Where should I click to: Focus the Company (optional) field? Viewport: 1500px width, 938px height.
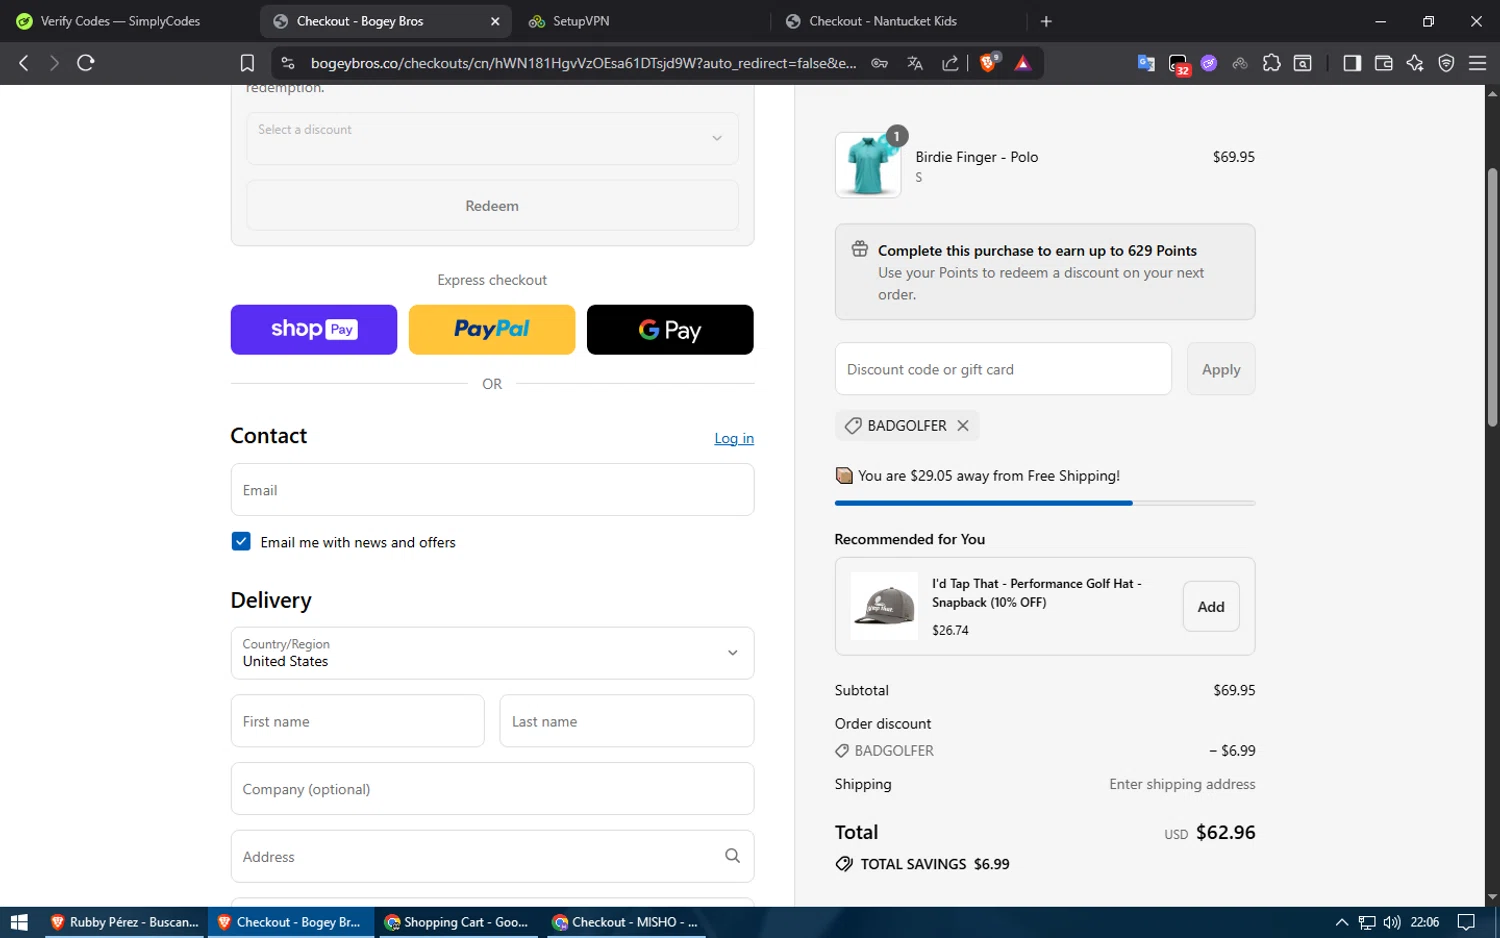tap(492, 789)
